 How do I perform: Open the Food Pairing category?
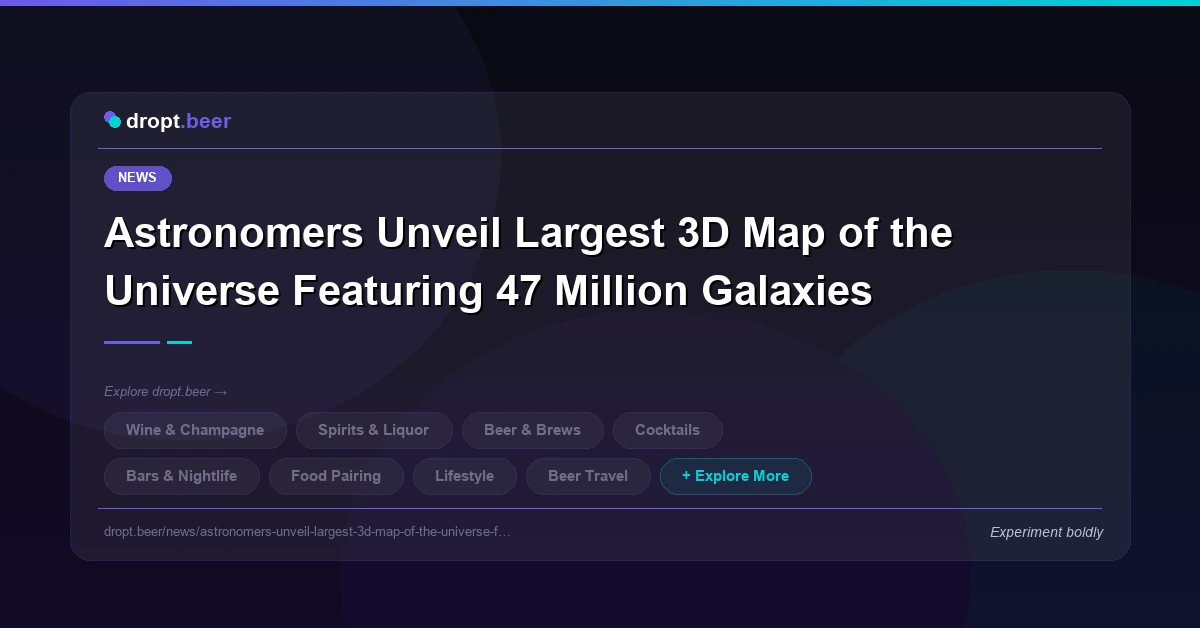336,476
